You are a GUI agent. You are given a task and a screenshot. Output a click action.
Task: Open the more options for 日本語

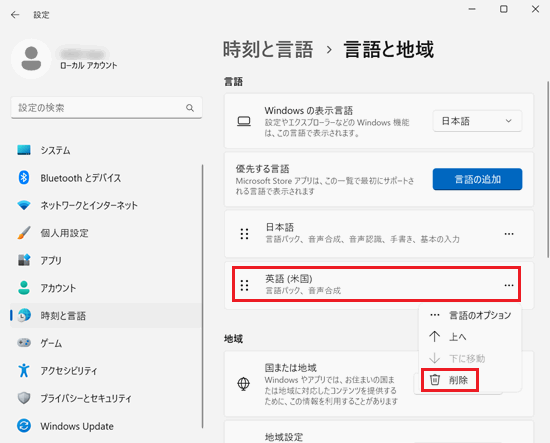[509, 234]
